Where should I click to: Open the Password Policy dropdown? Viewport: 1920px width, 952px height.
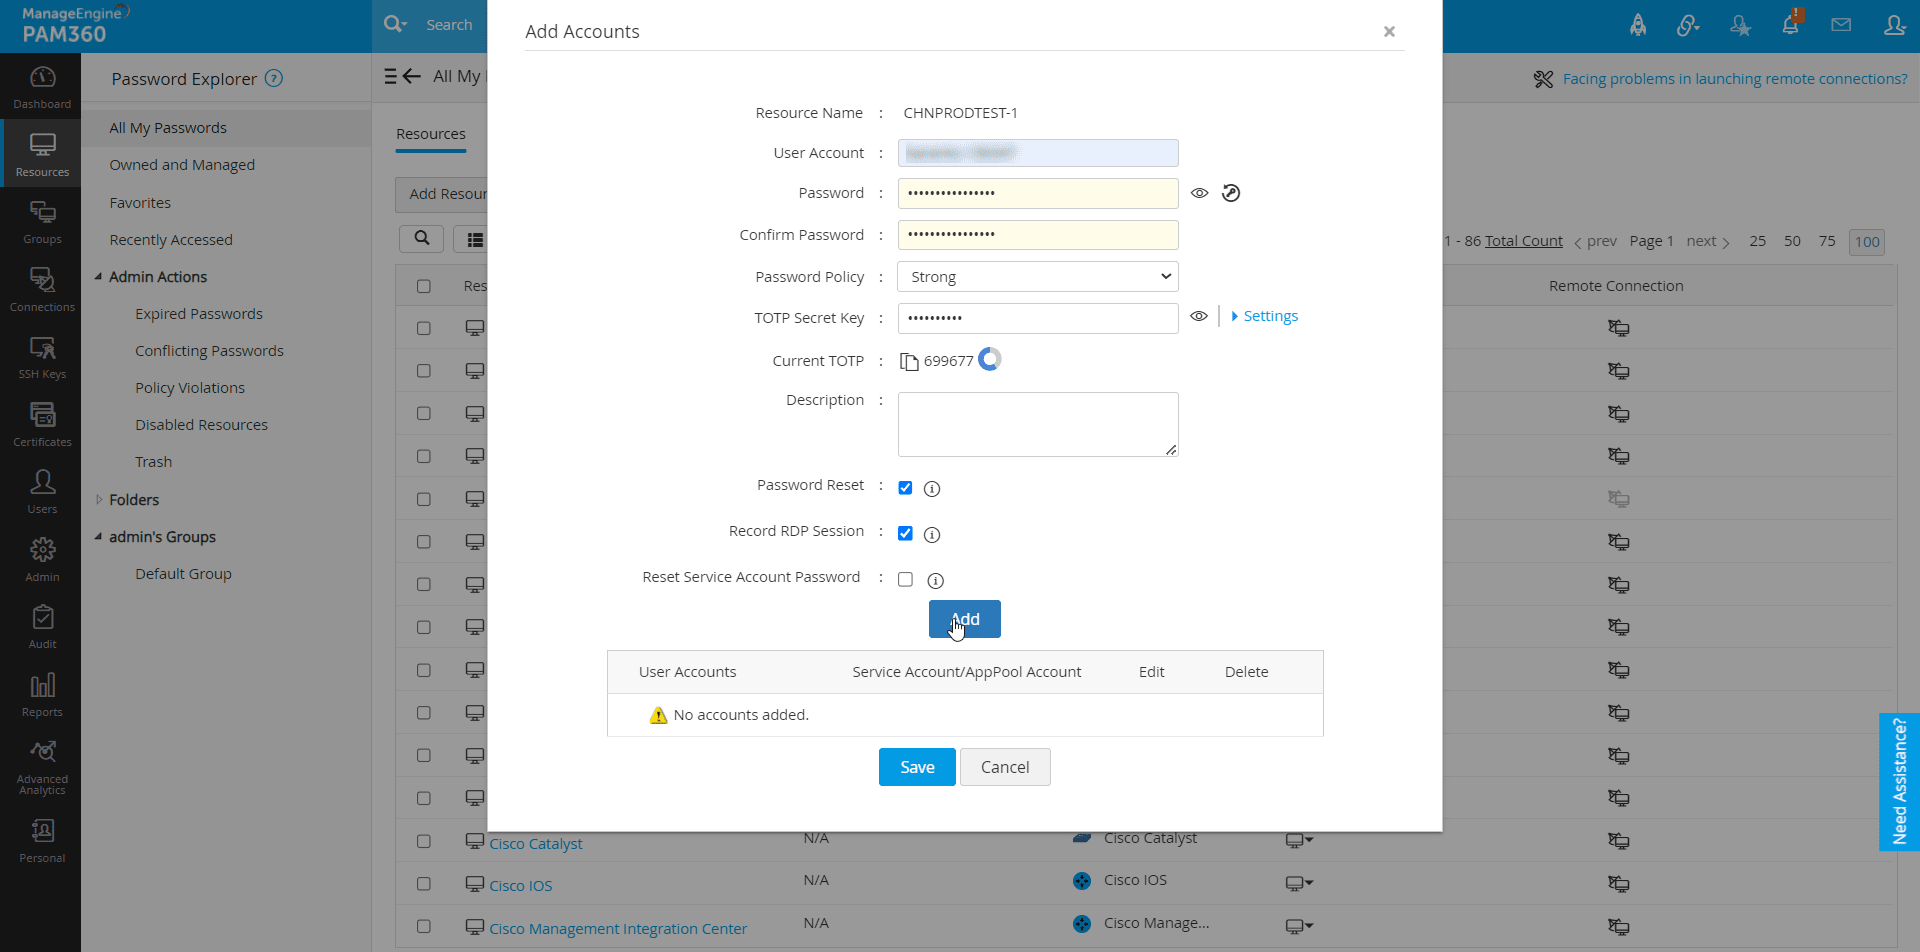click(1037, 277)
